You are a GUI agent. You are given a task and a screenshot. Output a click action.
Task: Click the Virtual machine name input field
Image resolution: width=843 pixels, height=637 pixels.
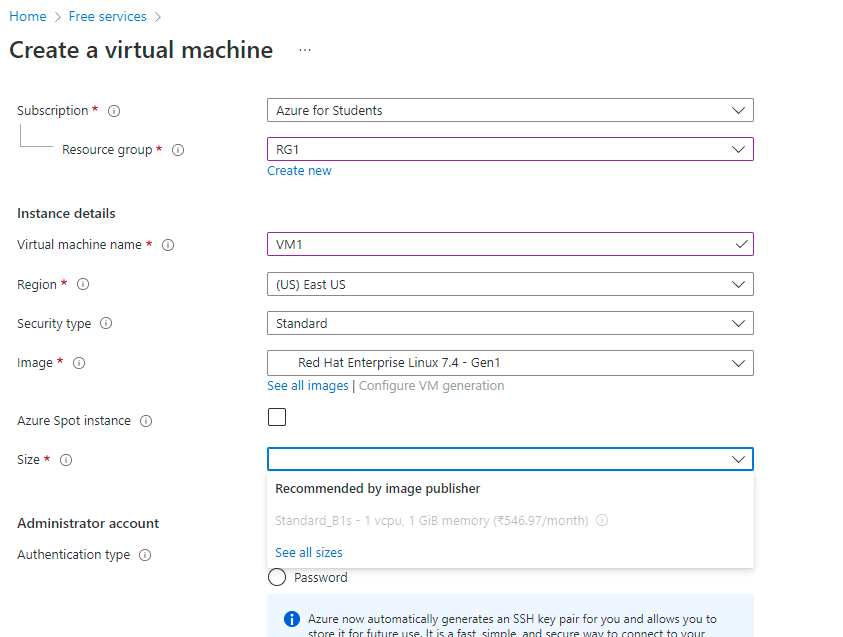point(510,244)
